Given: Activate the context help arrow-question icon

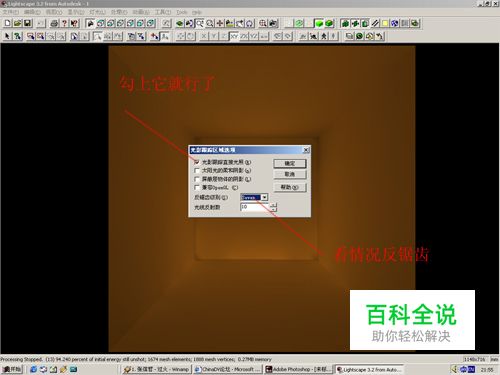Looking at the screenshot, I should (x=74, y=23).
